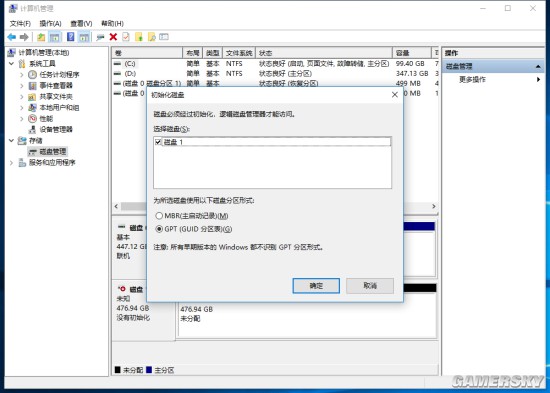Open 共享文件夹 tree item

click(56, 96)
